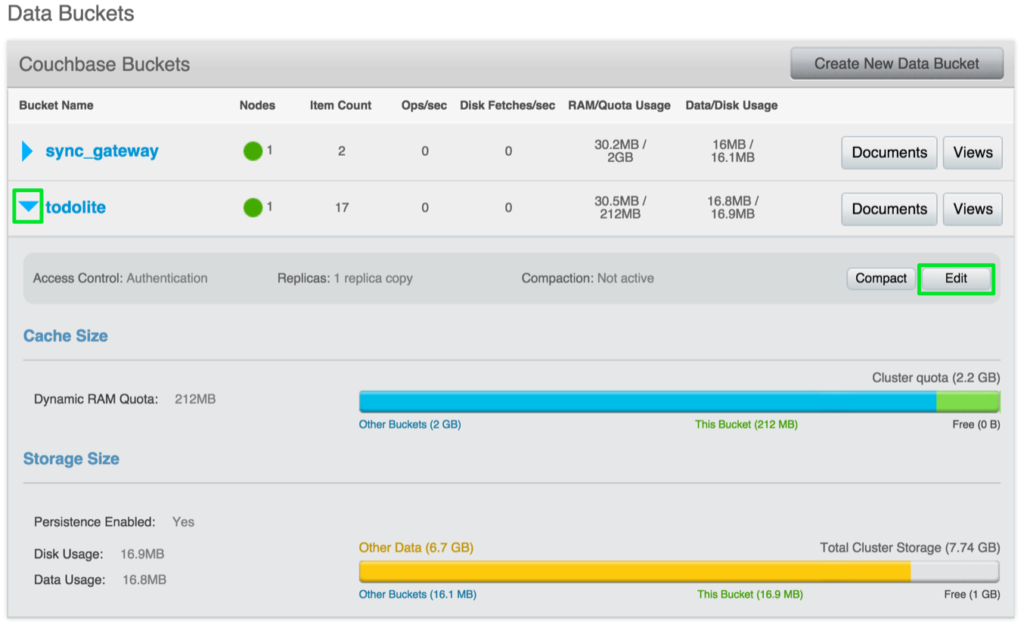Click Create New Data Bucket
The width and height of the screenshot is (1024, 625).
897,63
